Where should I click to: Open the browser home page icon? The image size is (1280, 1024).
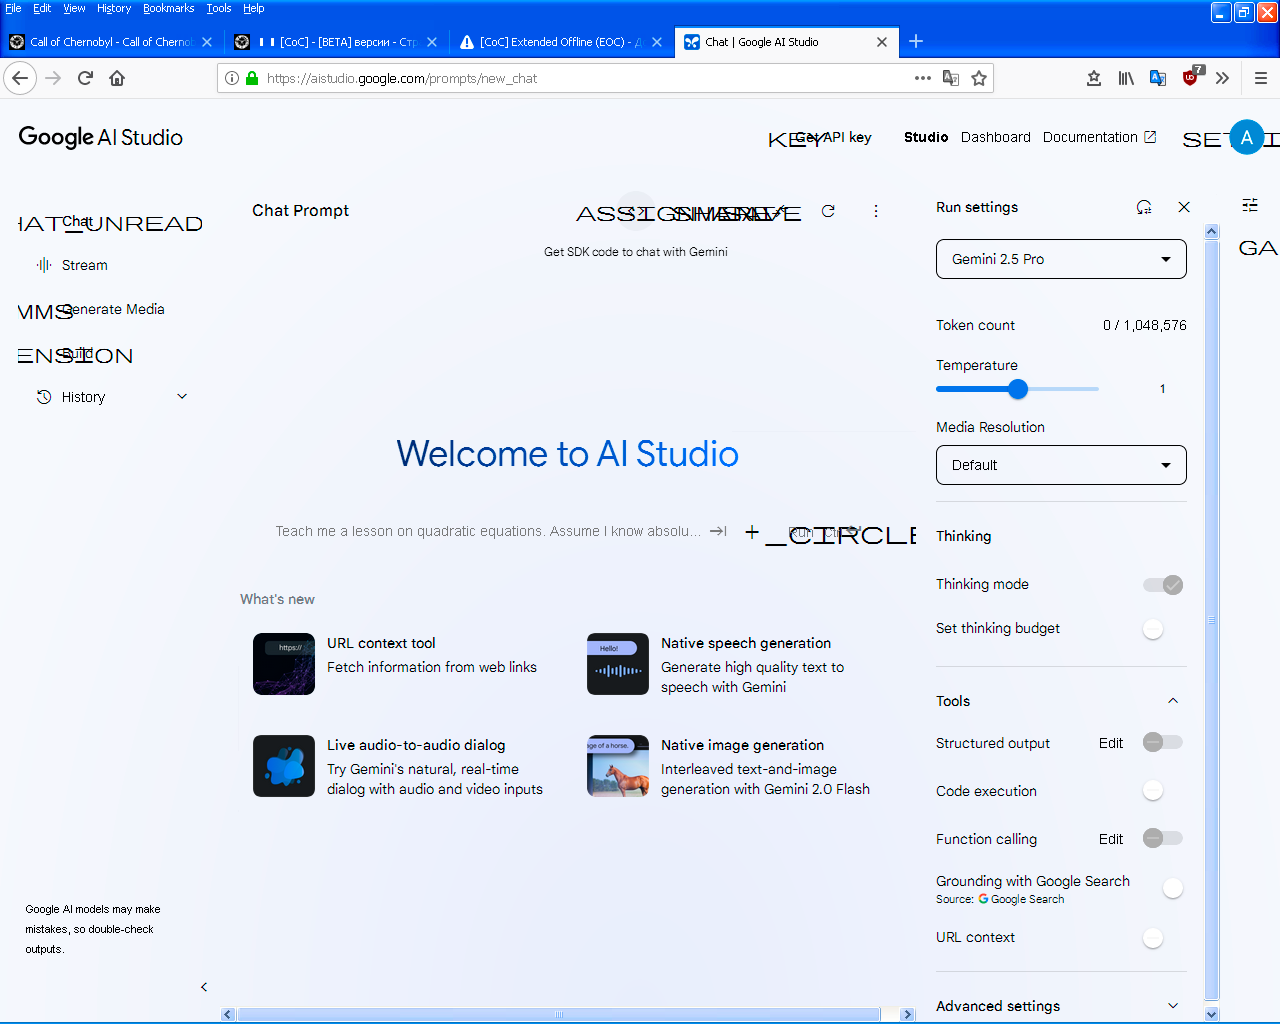coord(117,78)
